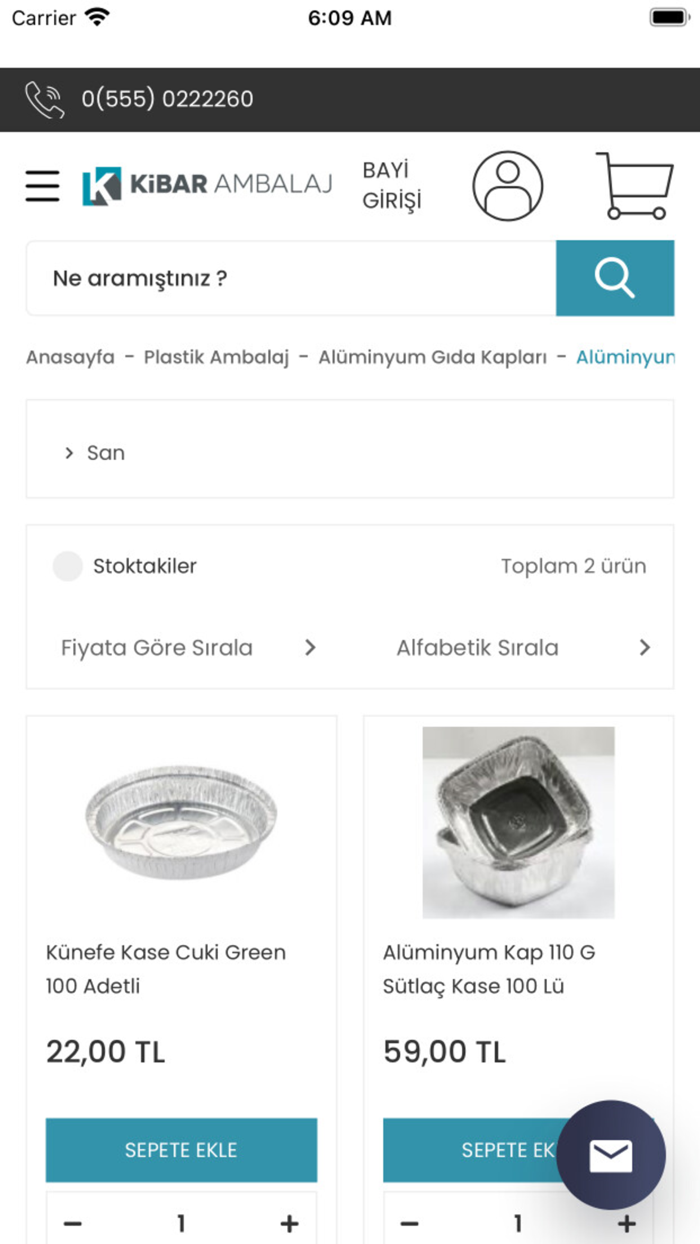700x1244 pixels.
Task: Click the Kibar Ambalaj logo
Action: pos(206,184)
